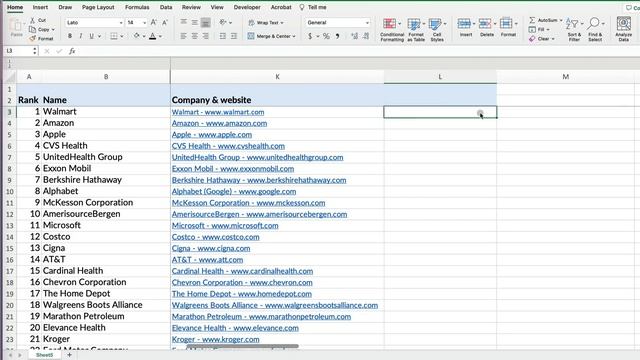Open the font size dropdown
This screenshot has height=360, width=640.
tap(144, 23)
